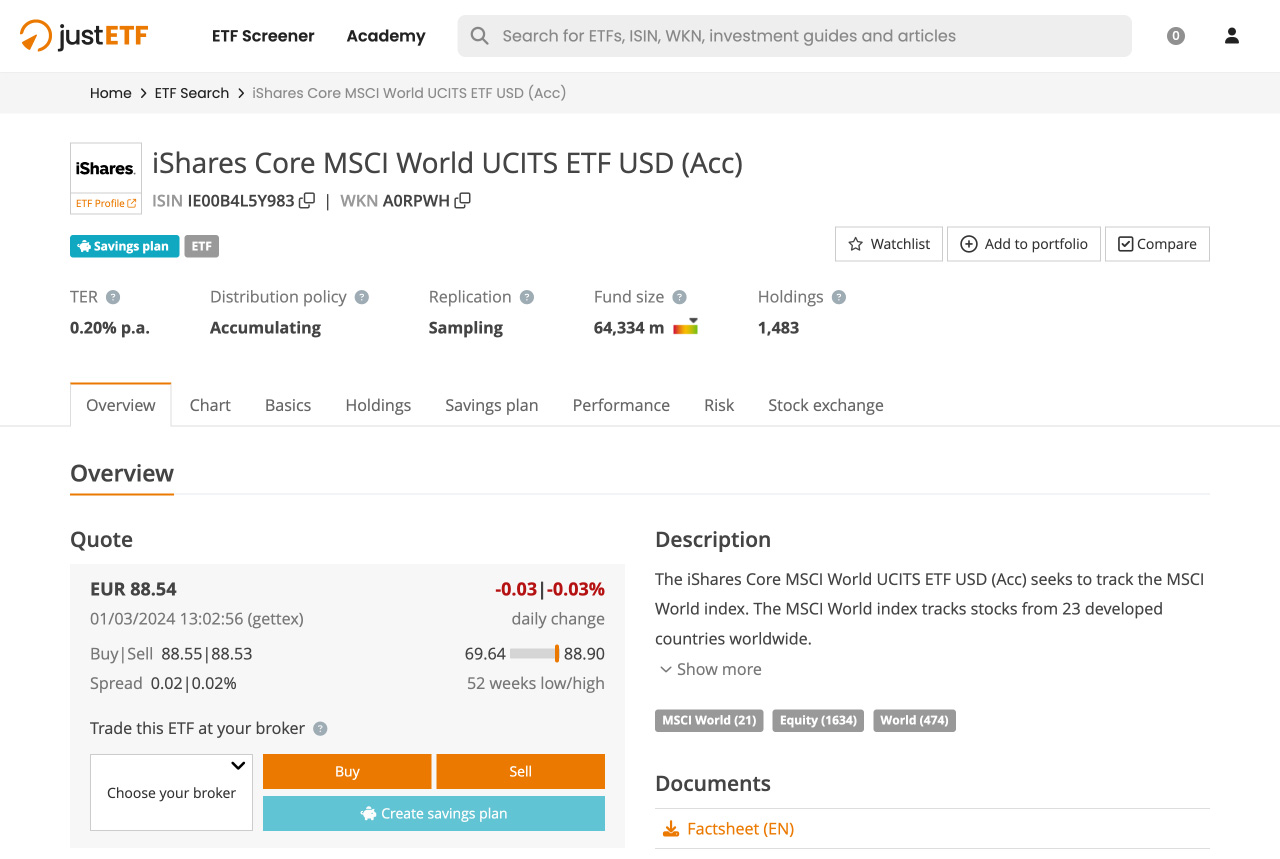Image resolution: width=1280 pixels, height=859 pixels.
Task: Click into the ETF search field
Action: pos(795,36)
